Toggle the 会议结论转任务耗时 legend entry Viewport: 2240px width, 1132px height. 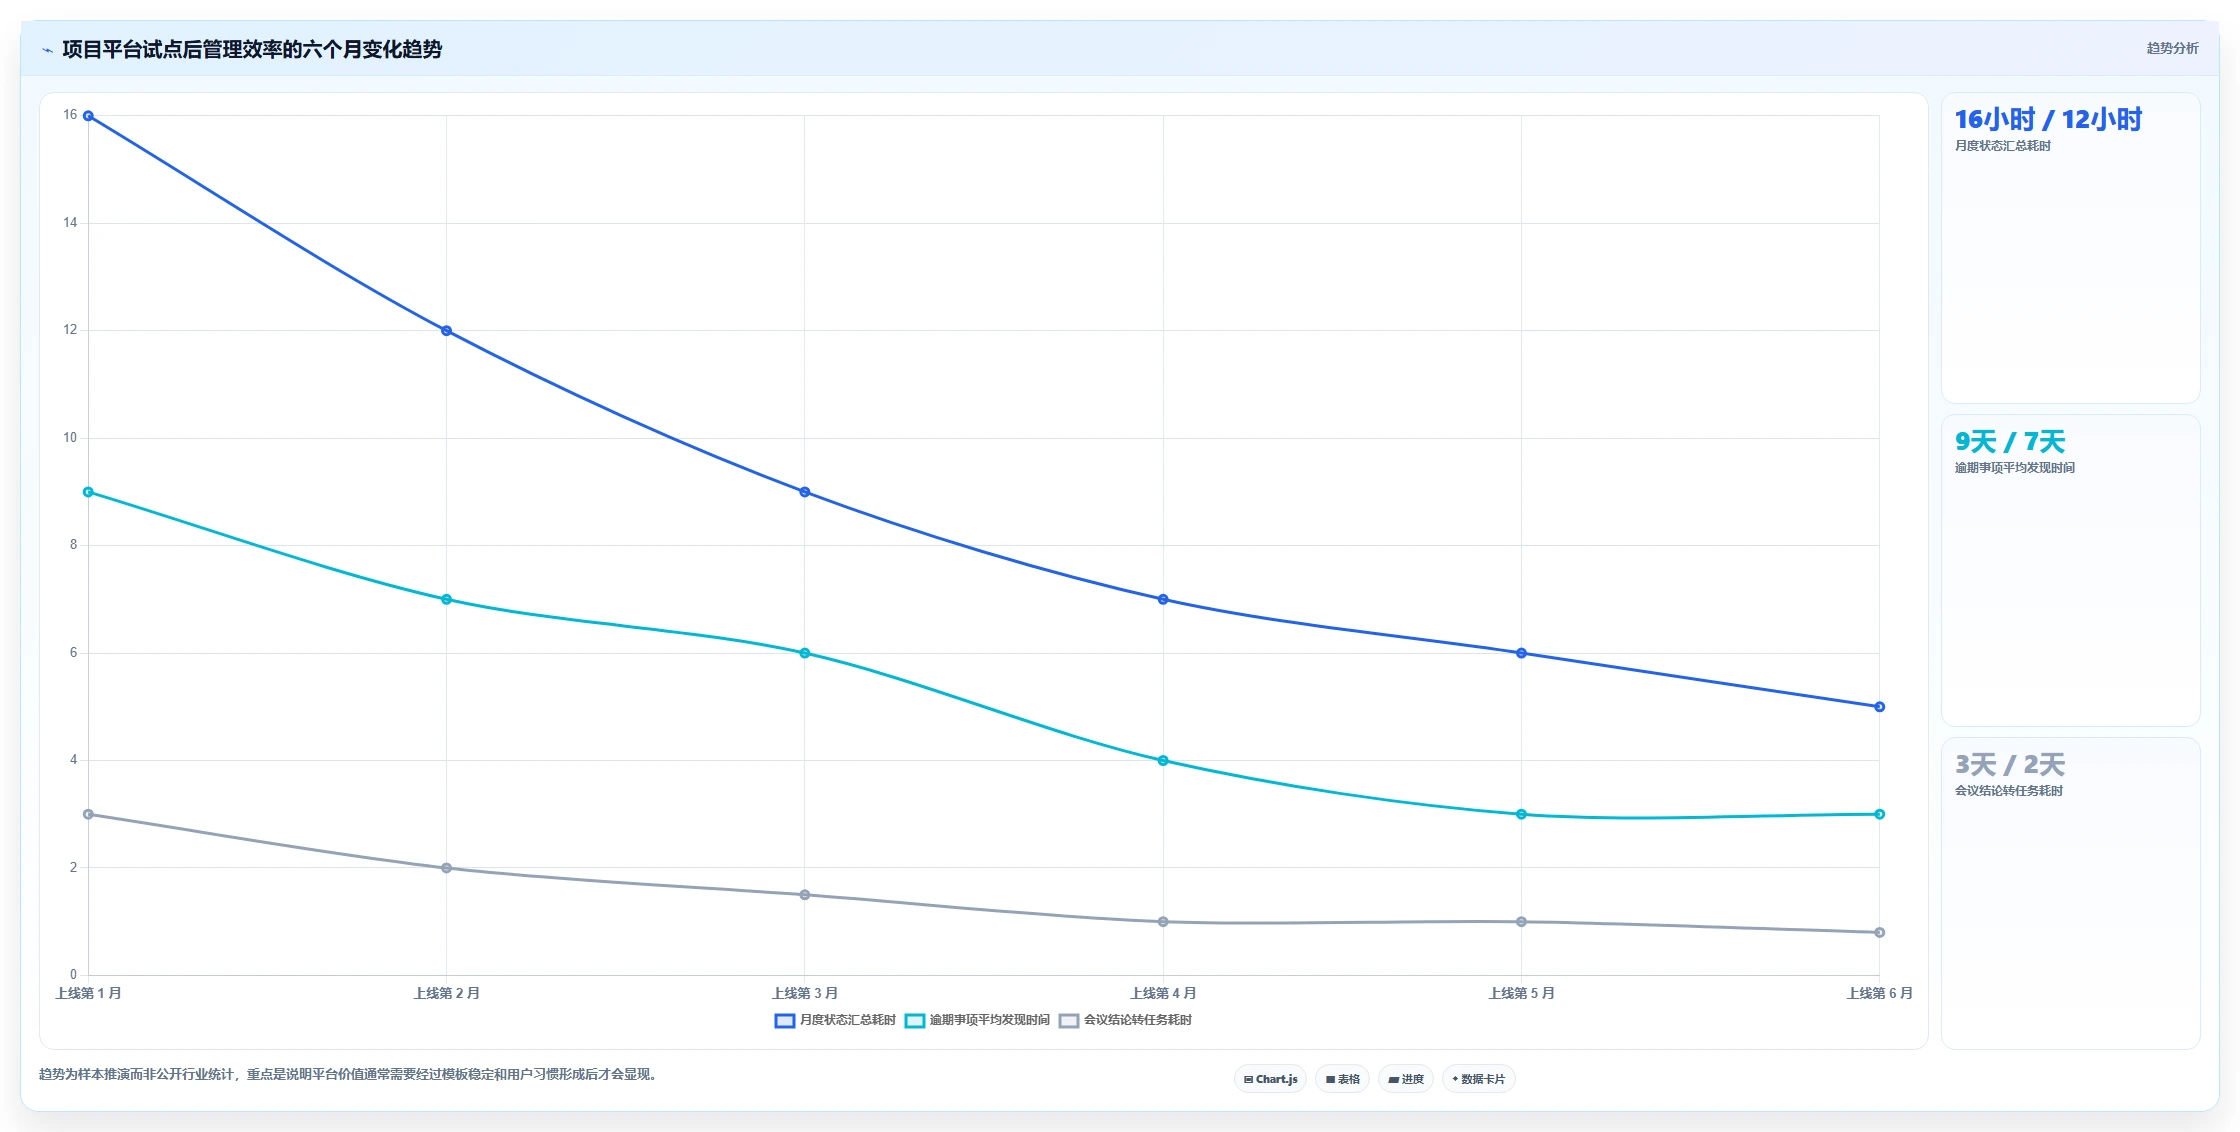(1125, 1020)
